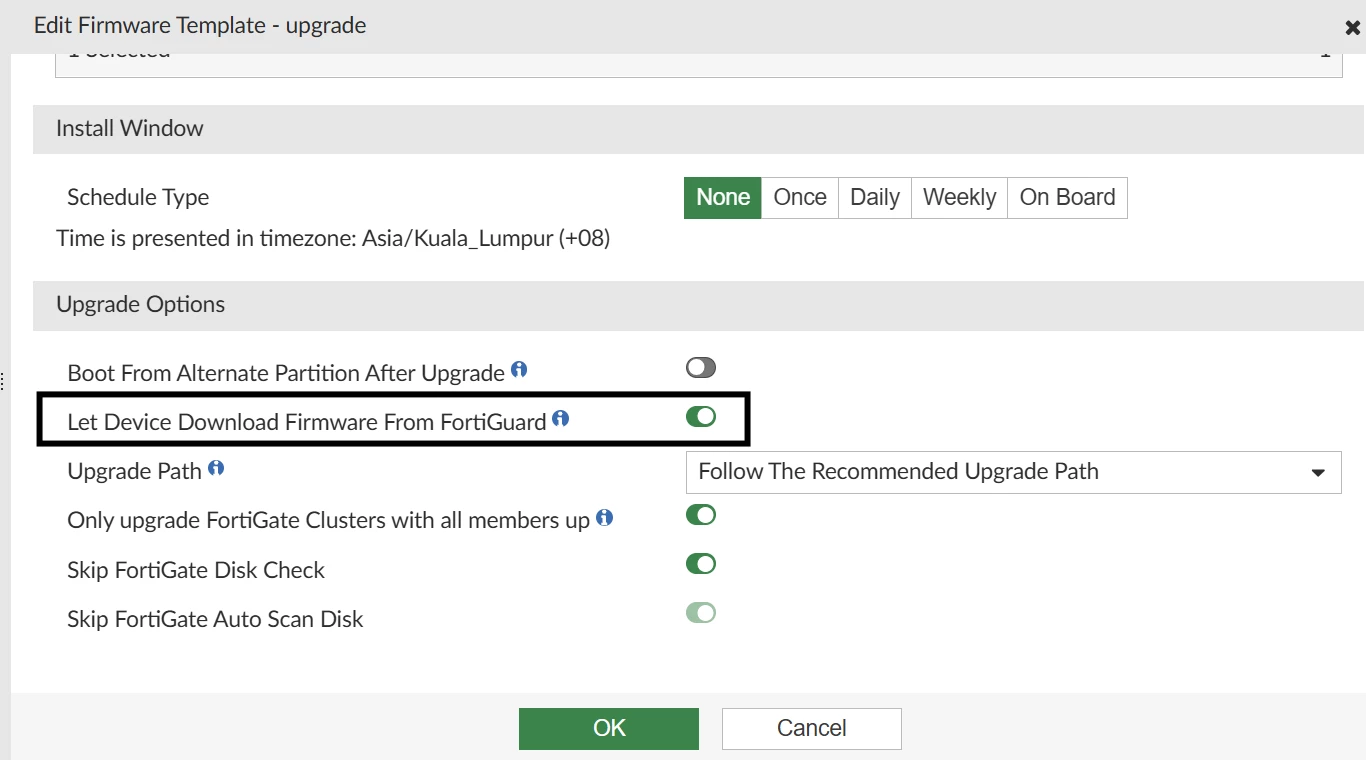This screenshot has width=1366, height=760.
Task: Click the dialog title Edit Firmware Template - upgrade
Action: pyautogui.click(x=200, y=26)
